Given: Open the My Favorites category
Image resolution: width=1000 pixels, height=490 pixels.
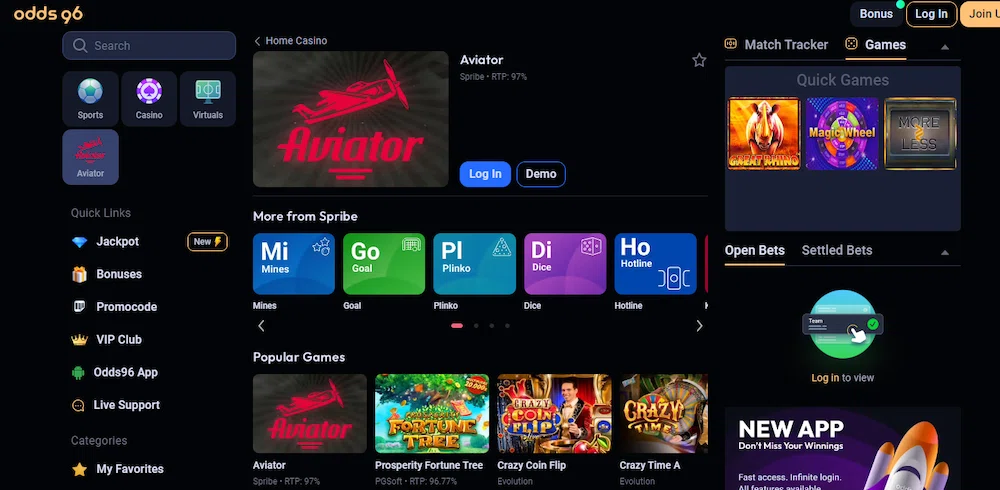Looking at the screenshot, I should point(130,470).
